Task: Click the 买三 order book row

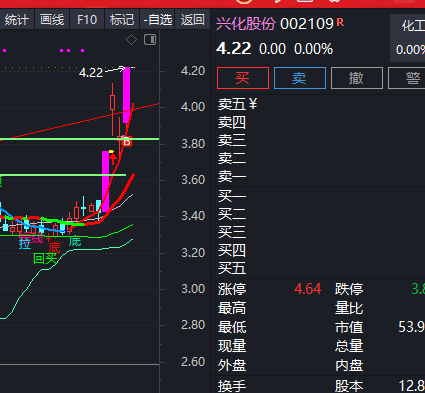Action: [318, 232]
